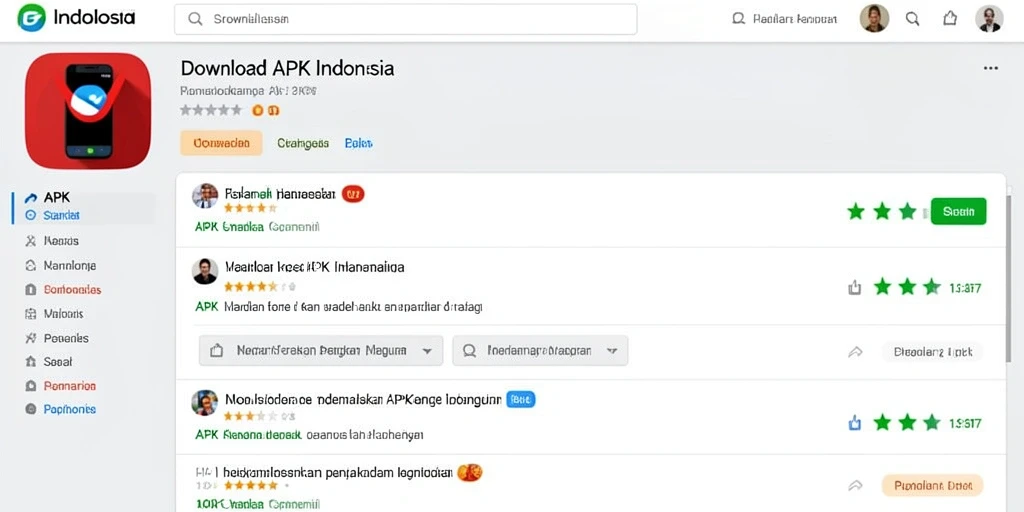Screen dimensions: 1024x512
Task: Expand the Inedannaratacoran dropdown
Action: (540, 351)
